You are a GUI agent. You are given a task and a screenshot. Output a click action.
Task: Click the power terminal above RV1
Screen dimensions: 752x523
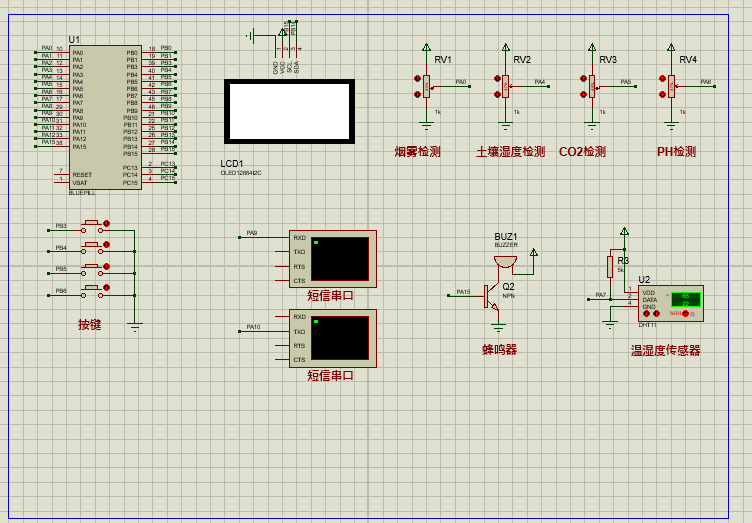point(426,47)
